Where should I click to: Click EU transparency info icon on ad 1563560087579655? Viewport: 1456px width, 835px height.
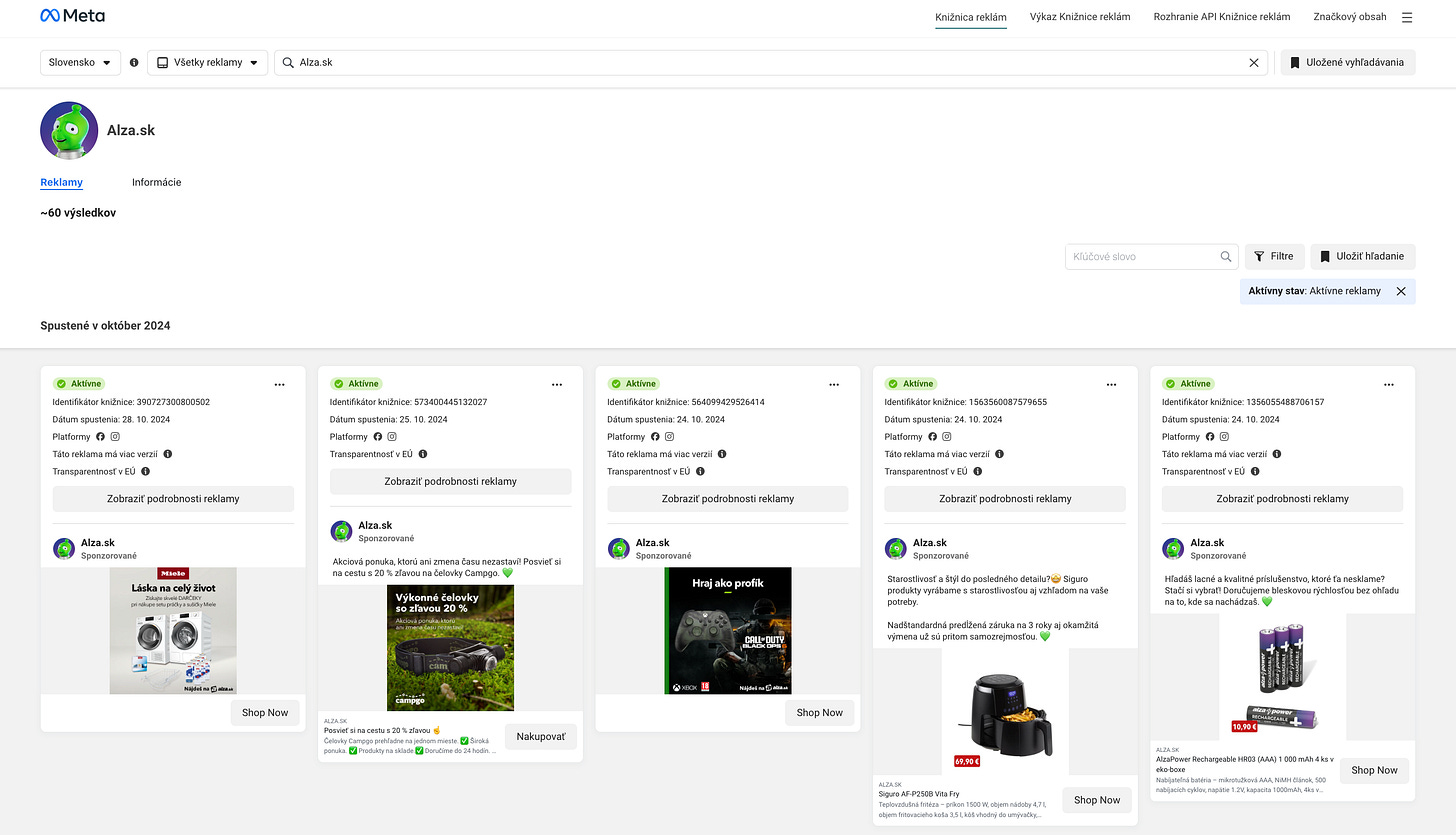coord(977,471)
